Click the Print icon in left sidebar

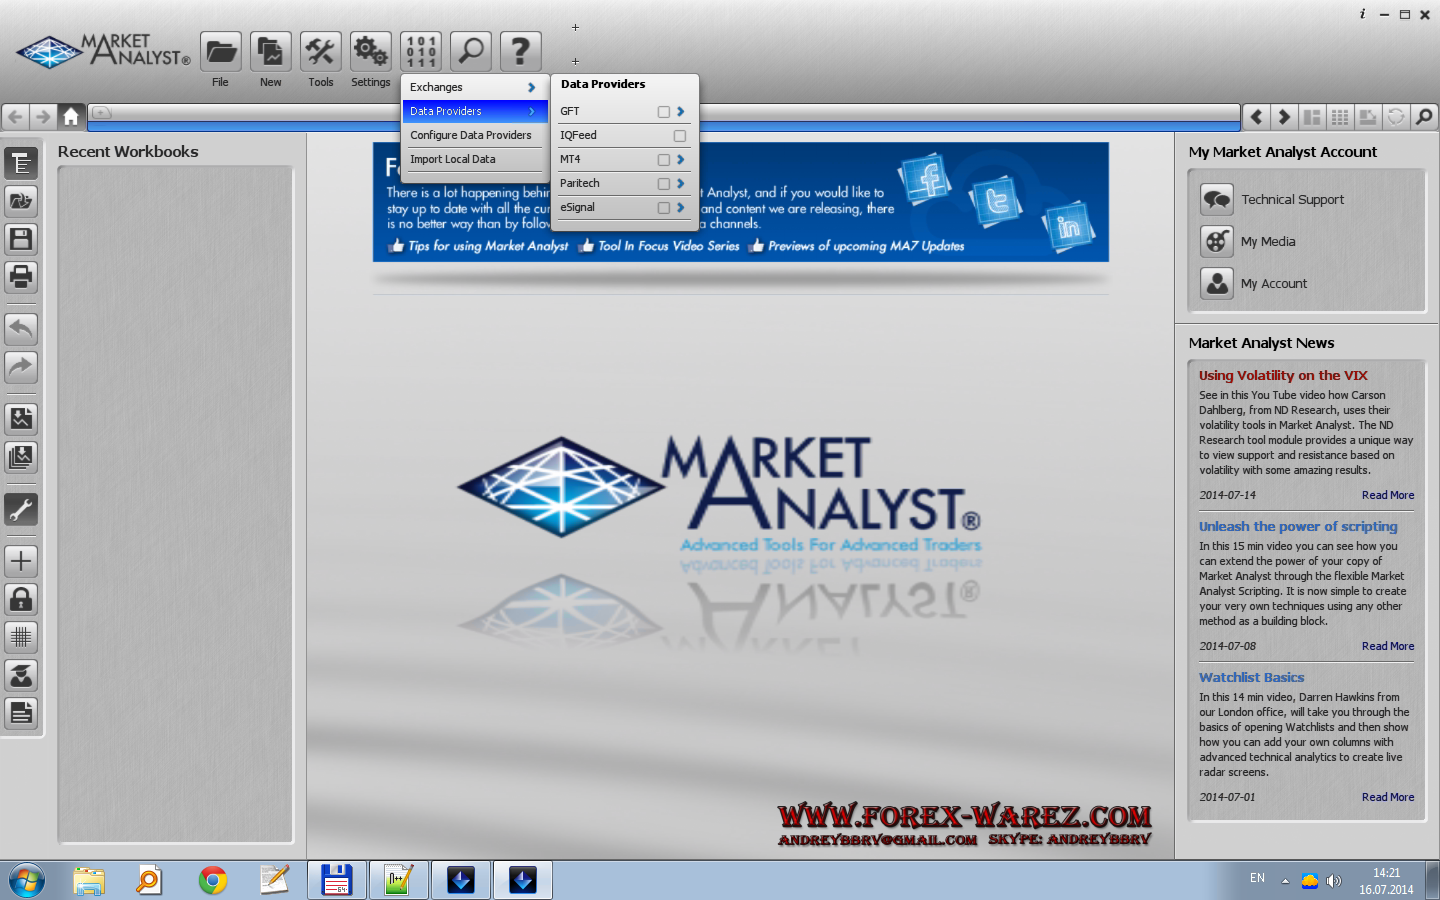21,277
